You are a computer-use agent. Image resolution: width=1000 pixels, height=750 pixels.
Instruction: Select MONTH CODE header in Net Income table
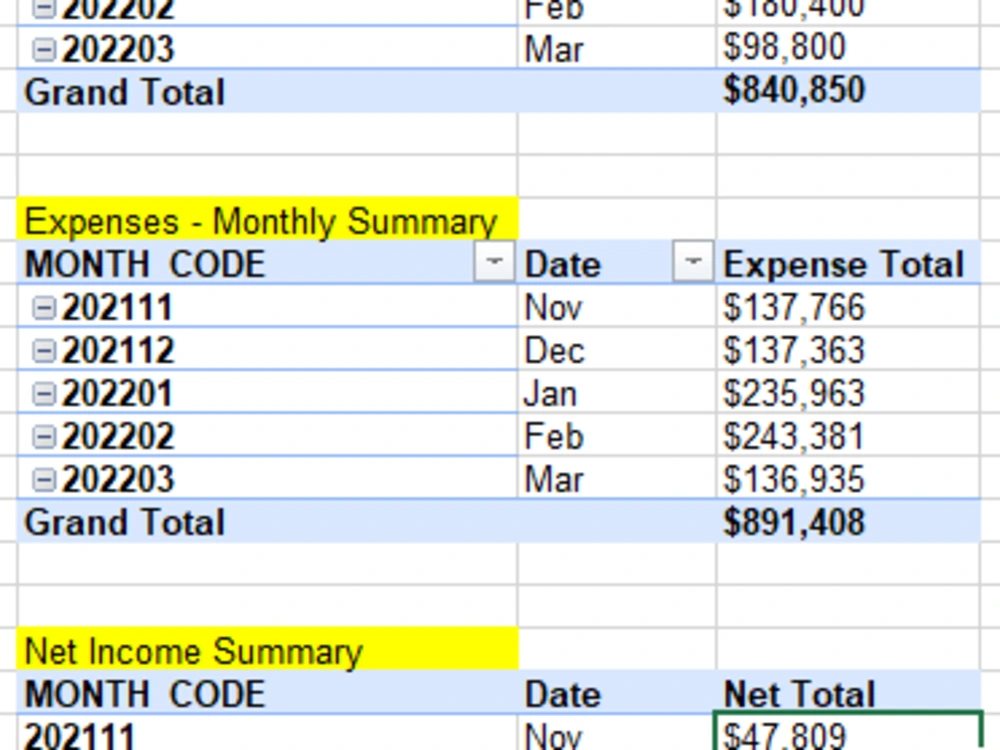267,693
